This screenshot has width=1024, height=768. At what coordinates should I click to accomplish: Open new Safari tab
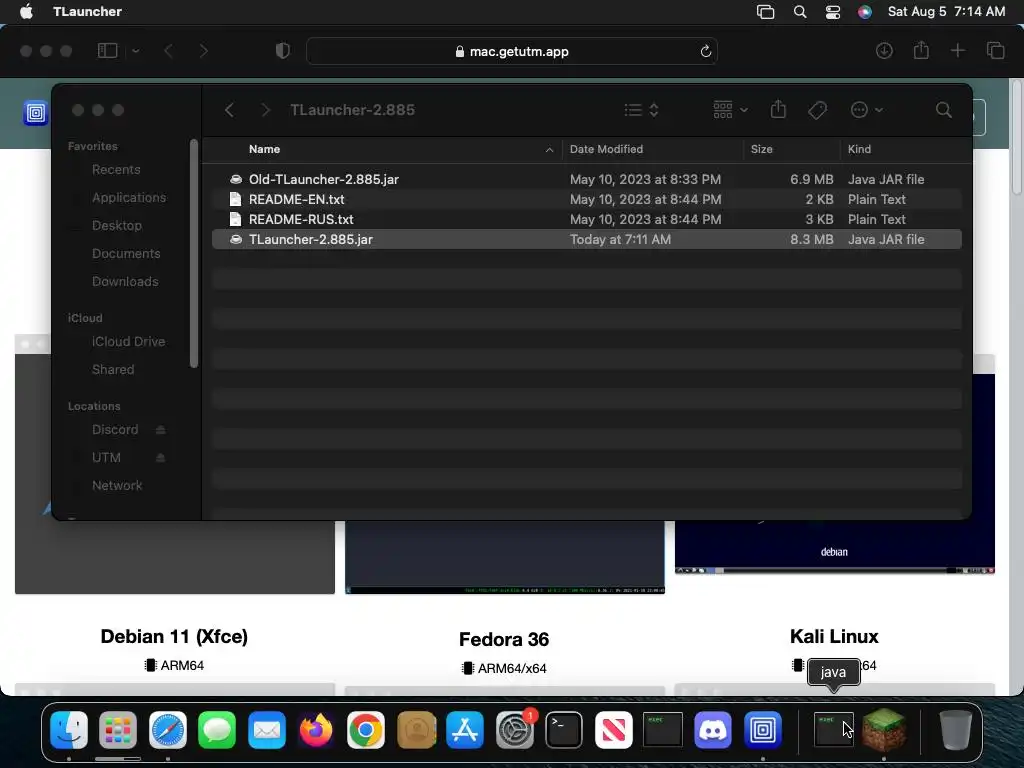point(957,51)
